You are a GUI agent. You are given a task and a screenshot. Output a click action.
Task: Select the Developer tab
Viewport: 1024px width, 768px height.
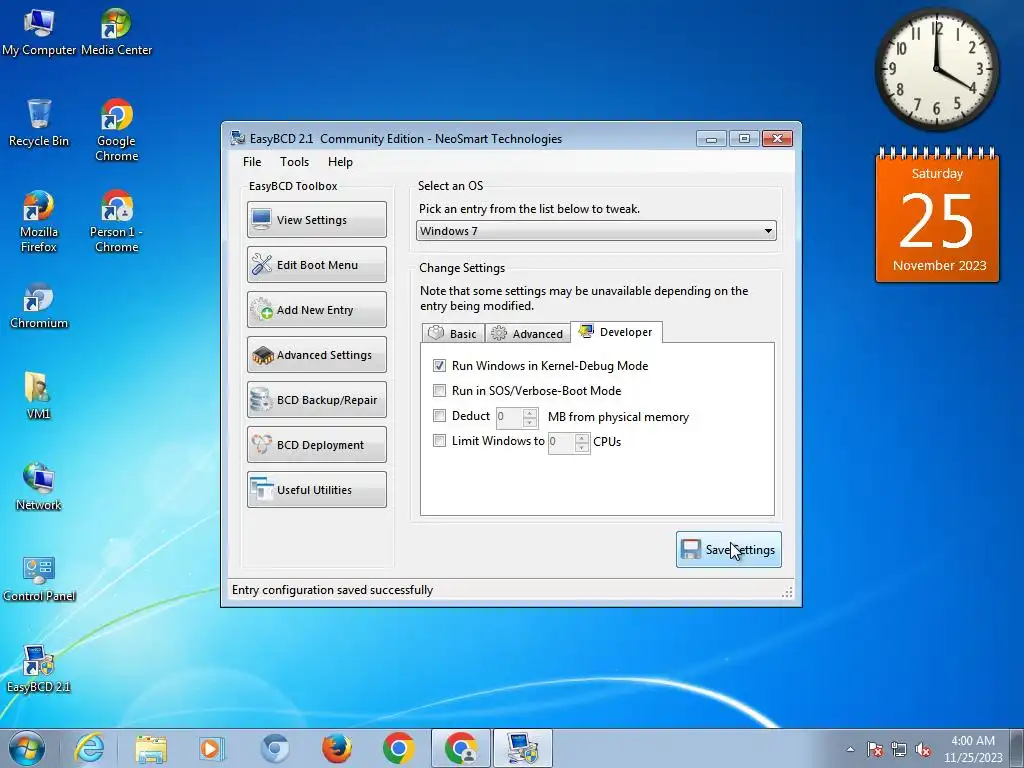pyautogui.click(x=616, y=332)
